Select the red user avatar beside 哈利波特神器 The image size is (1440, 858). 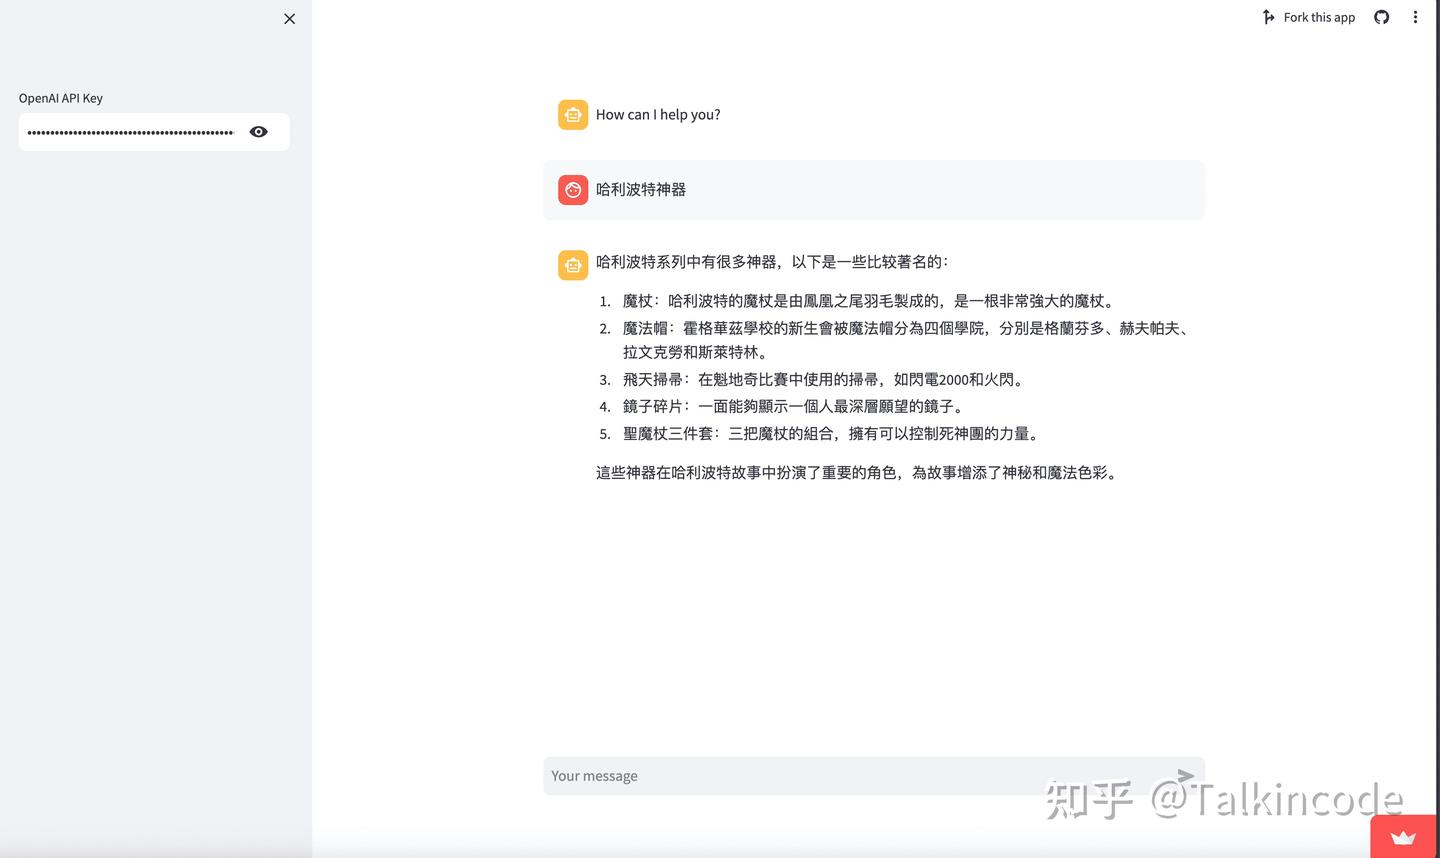coord(572,189)
